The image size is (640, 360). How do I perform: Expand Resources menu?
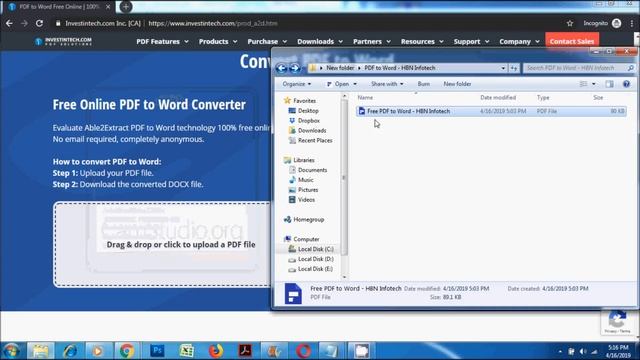tap(422, 42)
